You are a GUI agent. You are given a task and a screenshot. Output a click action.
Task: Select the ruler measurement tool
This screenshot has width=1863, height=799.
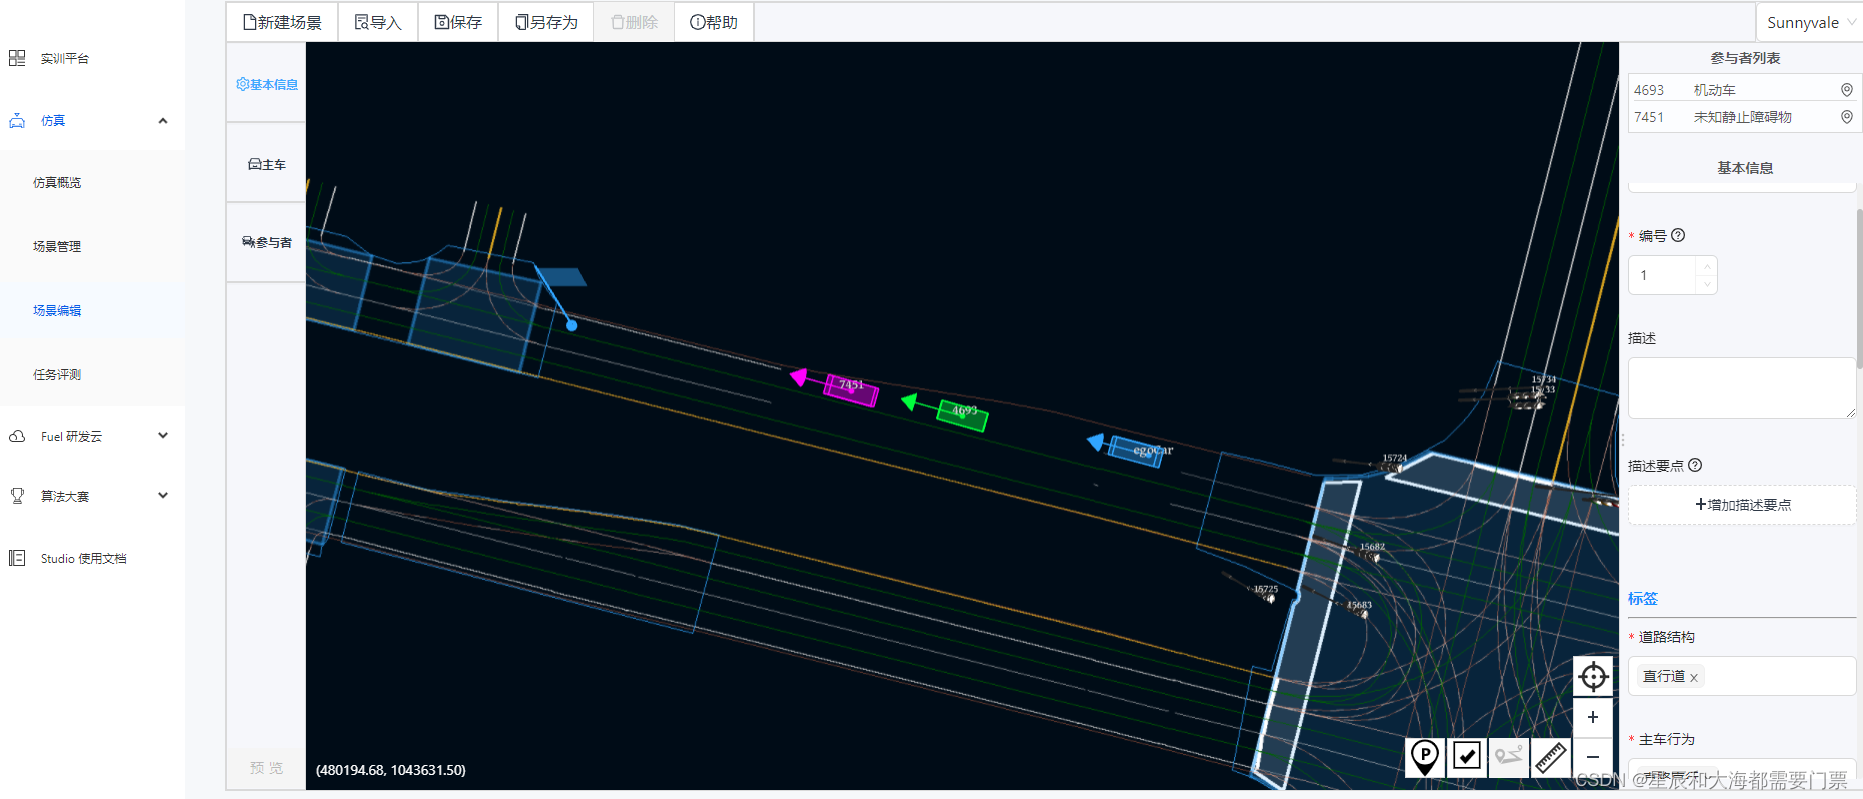pyautogui.click(x=1551, y=757)
